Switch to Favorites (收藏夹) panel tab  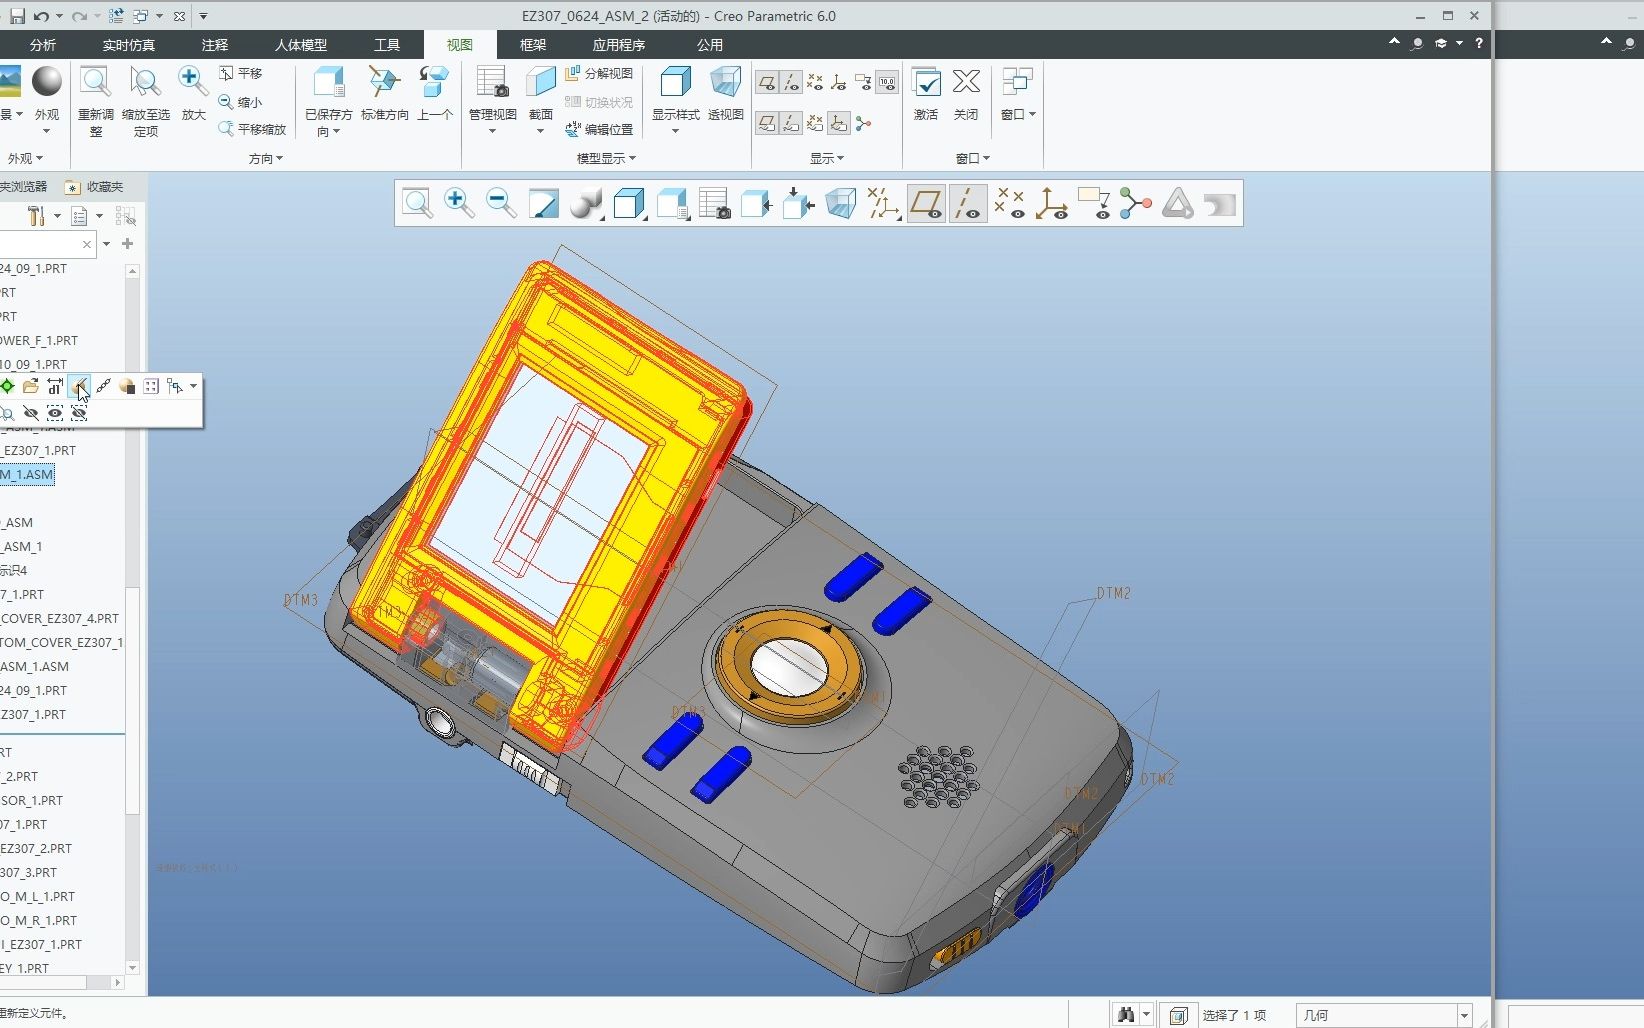[x=95, y=186]
